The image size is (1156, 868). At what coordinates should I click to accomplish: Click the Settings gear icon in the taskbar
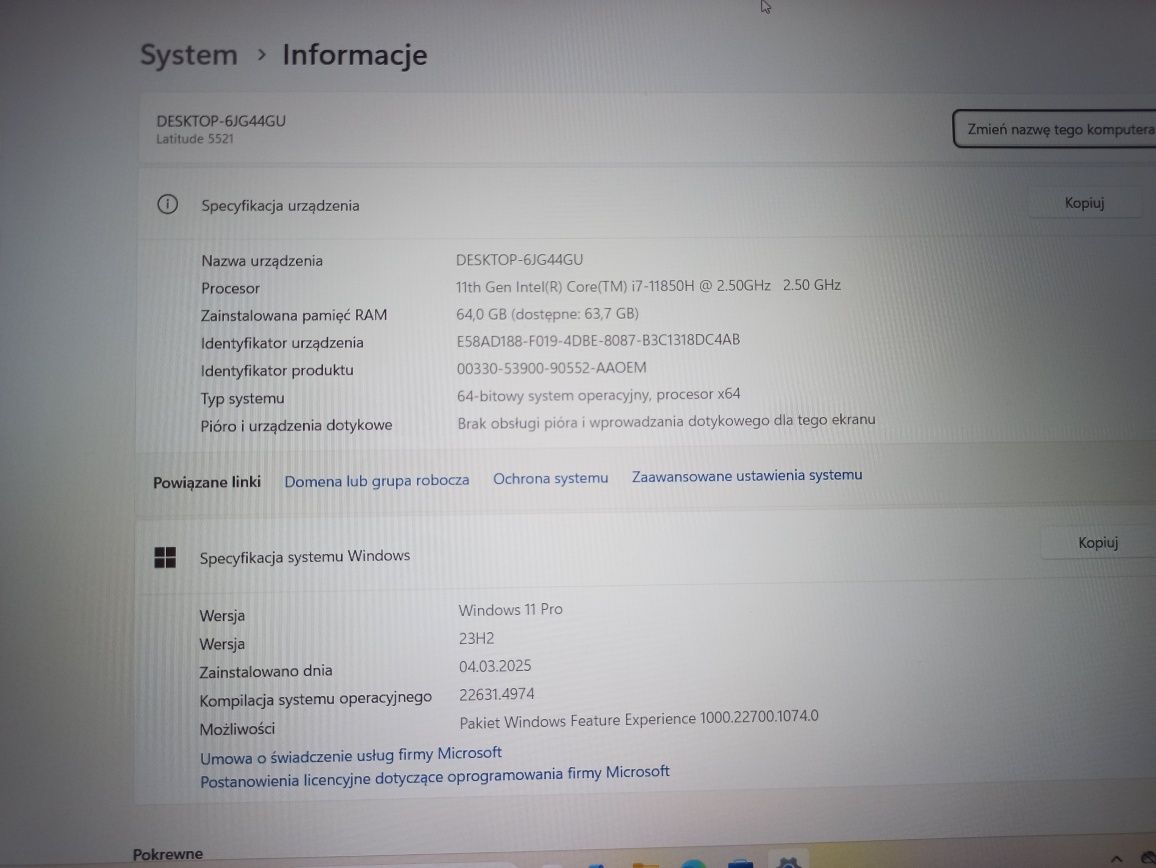[787, 863]
